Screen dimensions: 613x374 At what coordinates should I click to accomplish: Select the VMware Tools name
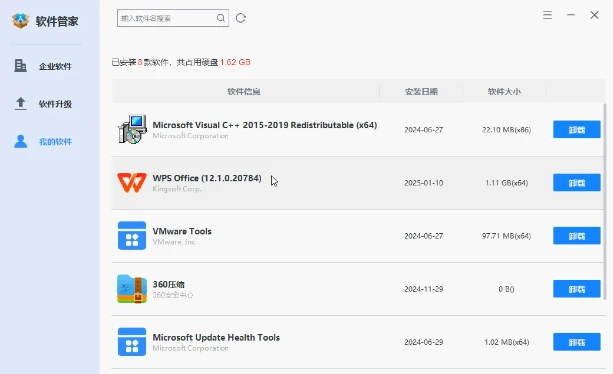pos(182,231)
